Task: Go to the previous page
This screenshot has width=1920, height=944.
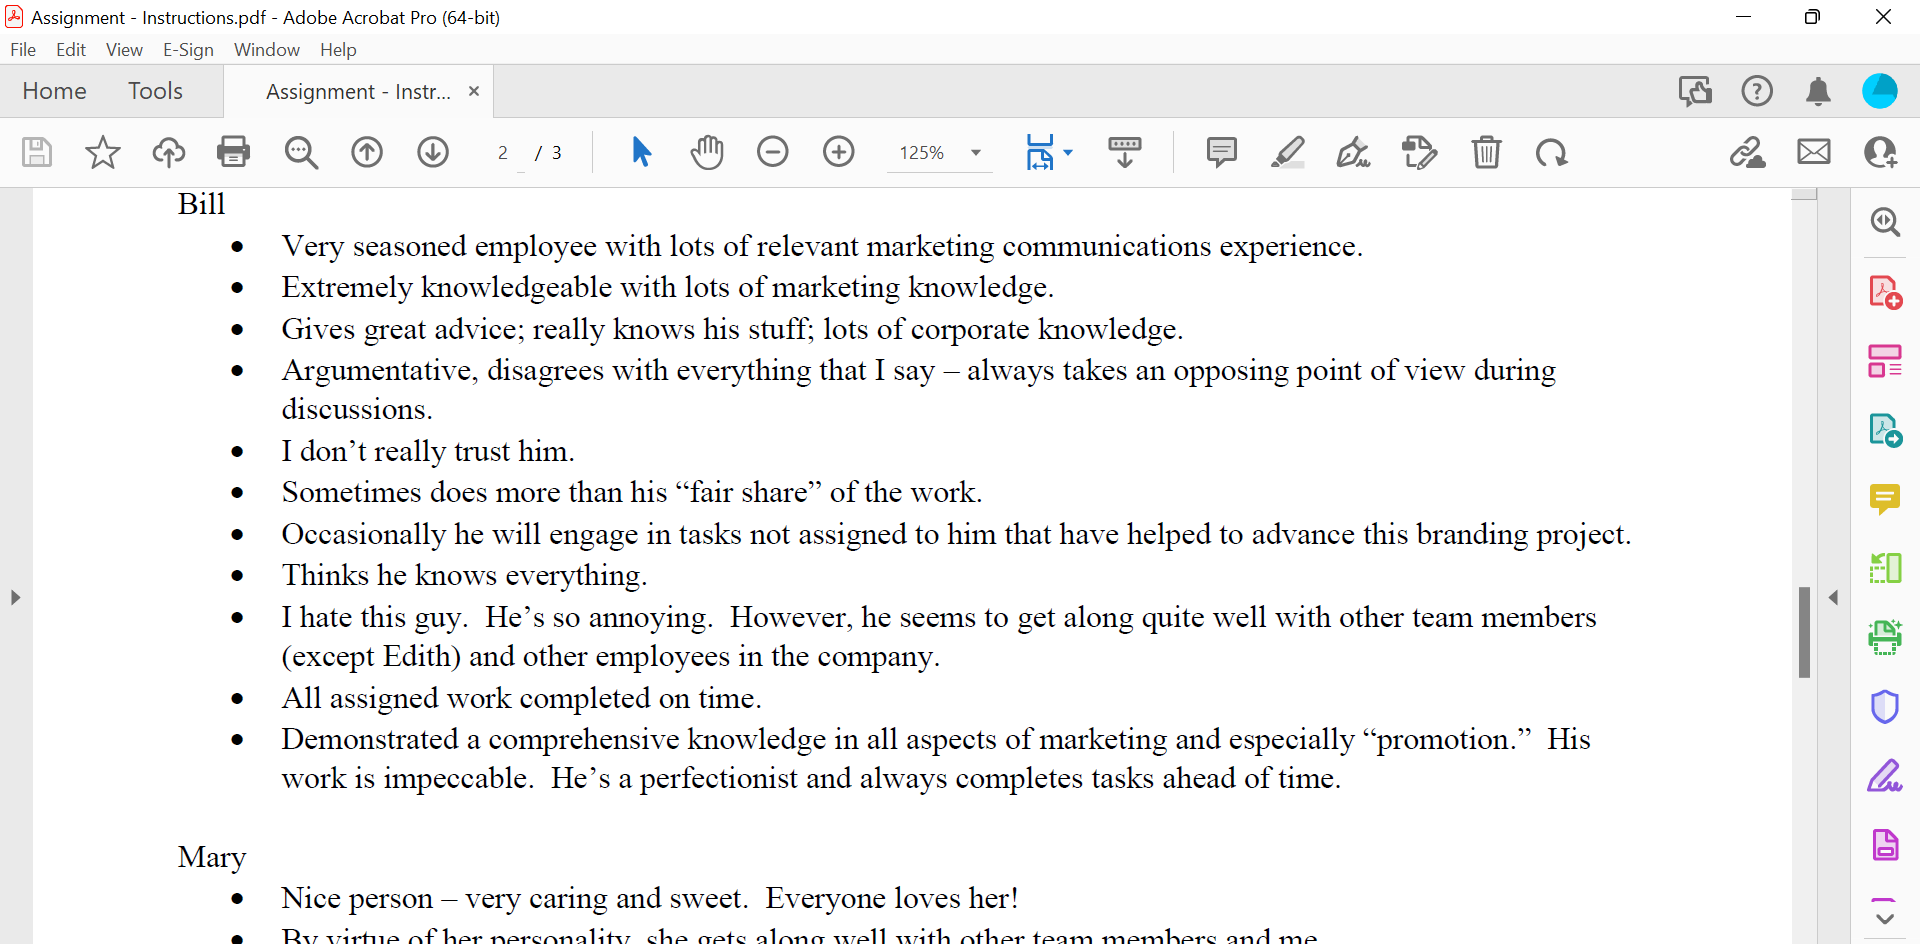Action: click(x=367, y=152)
